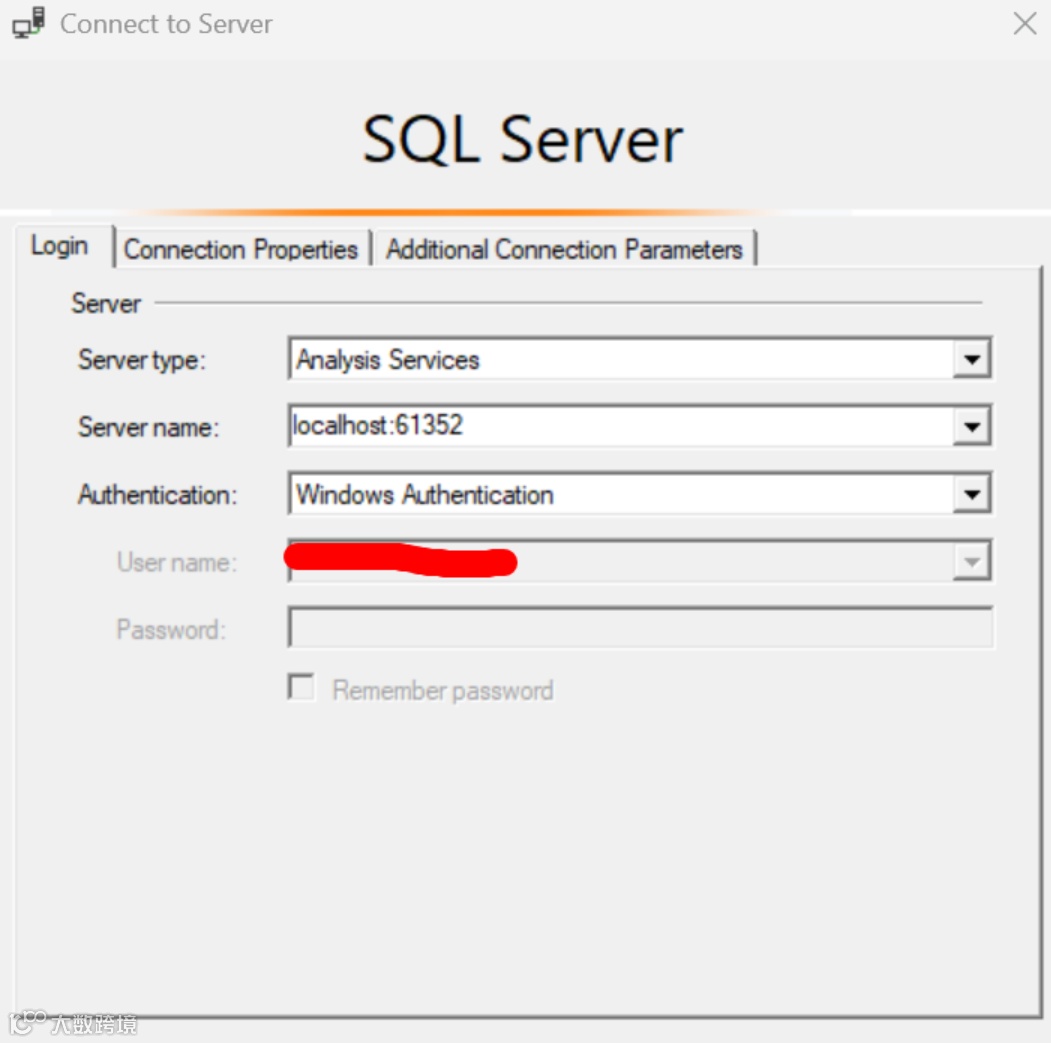Viewport: 1051px width, 1043px height.
Task: Click the 'Server' group heading
Action: [x=106, y=304]
